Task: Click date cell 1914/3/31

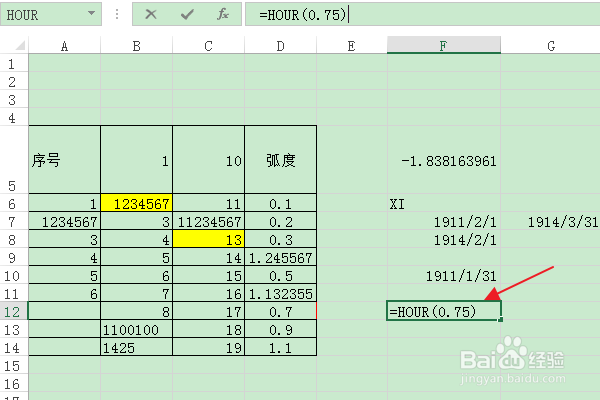Action: point(551,221)
